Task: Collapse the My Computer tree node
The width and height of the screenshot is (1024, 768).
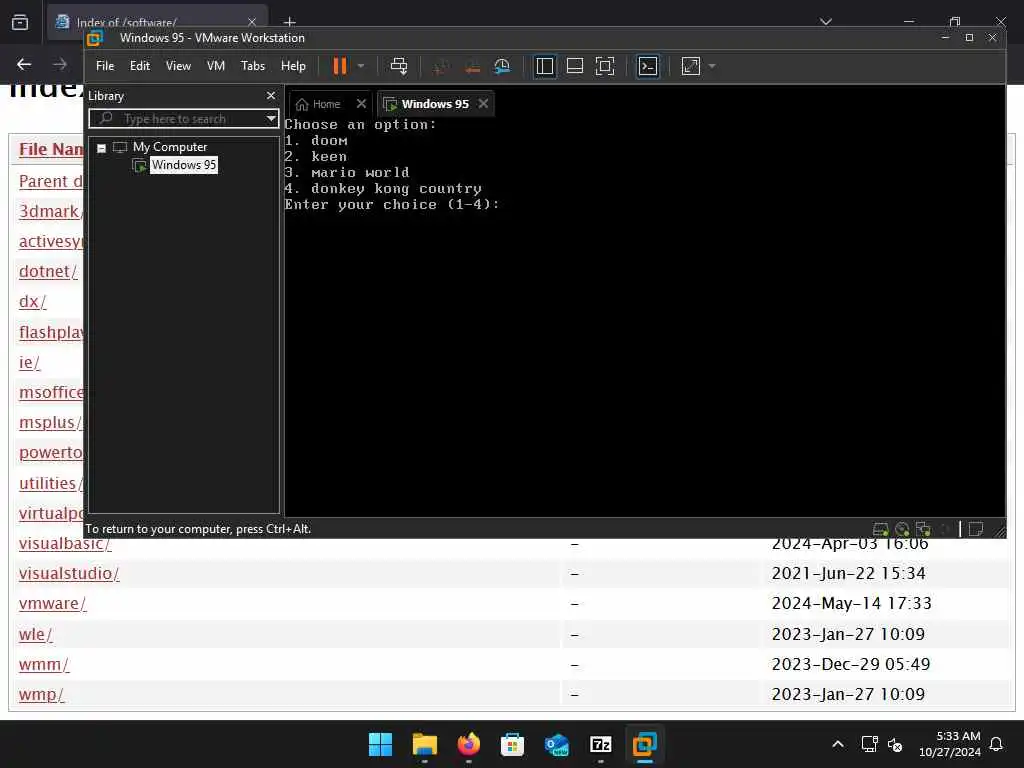Action: 101,148
